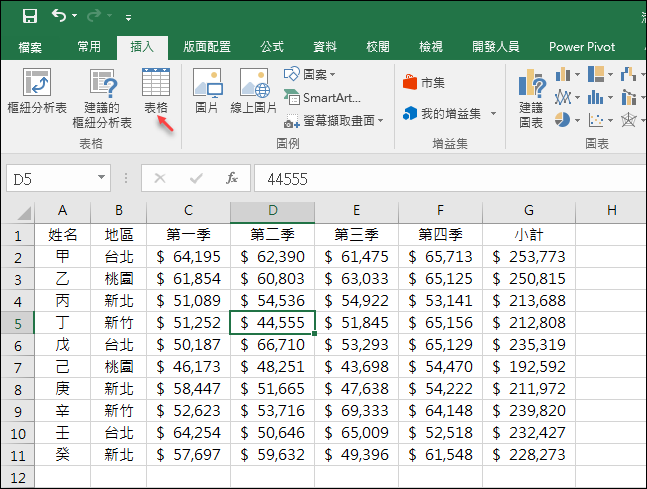Click the 表格 (Table) icon

156,90
